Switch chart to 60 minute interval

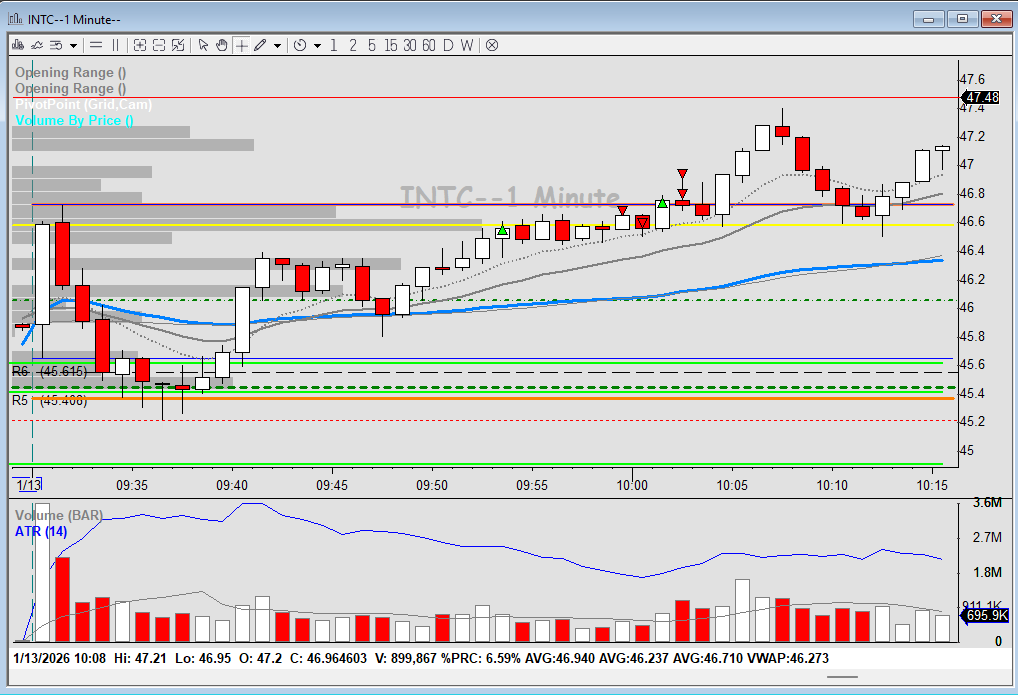pos(428,45)
